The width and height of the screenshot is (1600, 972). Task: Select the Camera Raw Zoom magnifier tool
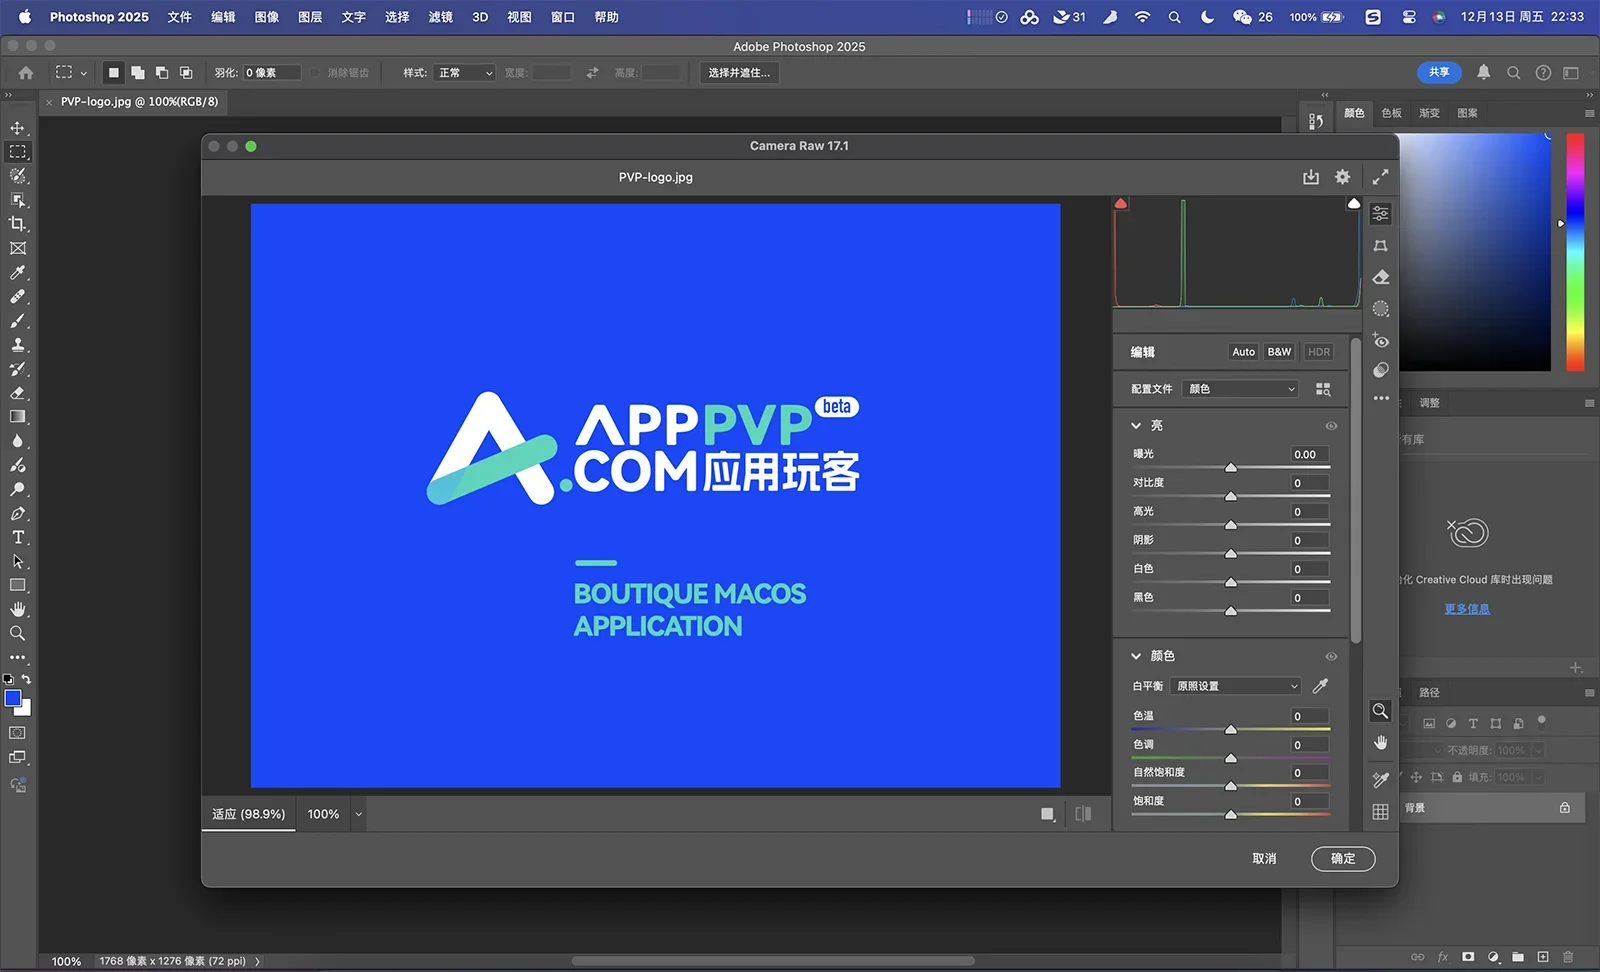1380,711
